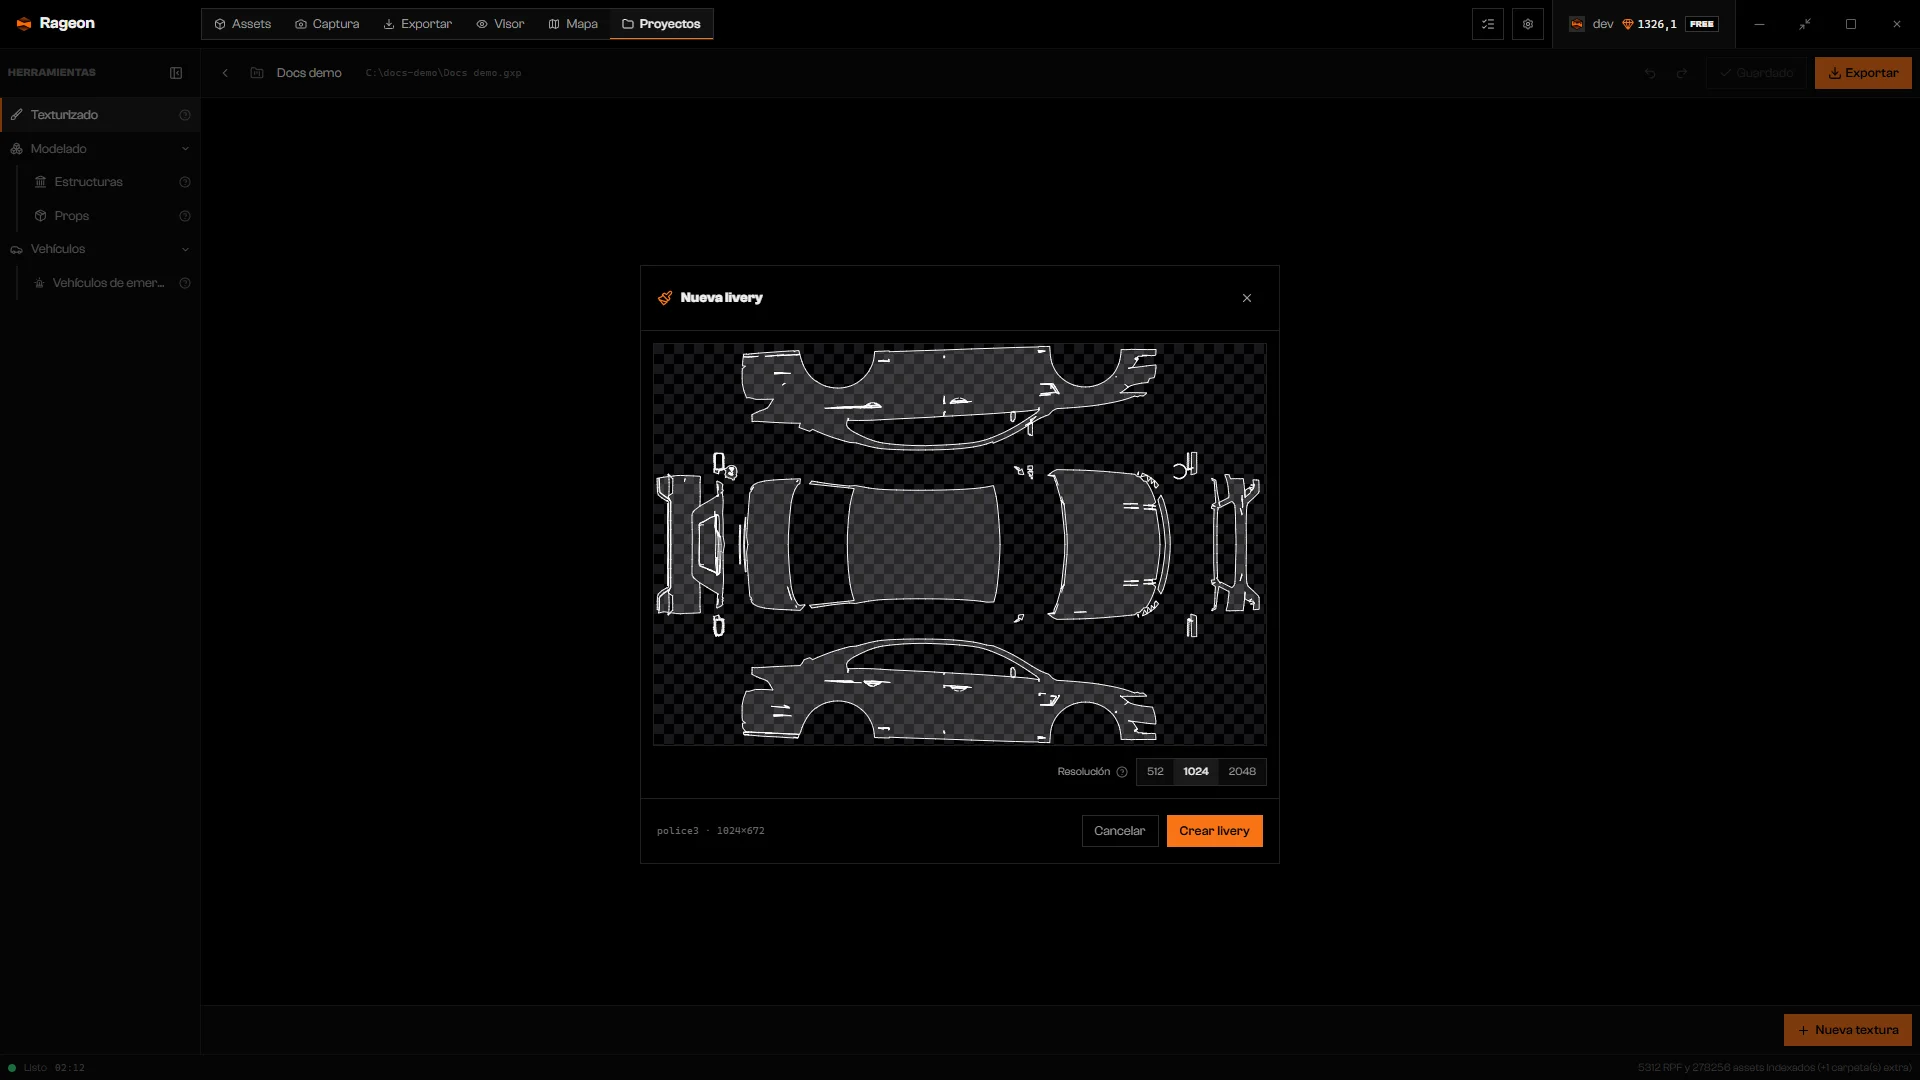Click the Resolución info icon
Screen dimensions: 1920x1080
click(1122, 772)
